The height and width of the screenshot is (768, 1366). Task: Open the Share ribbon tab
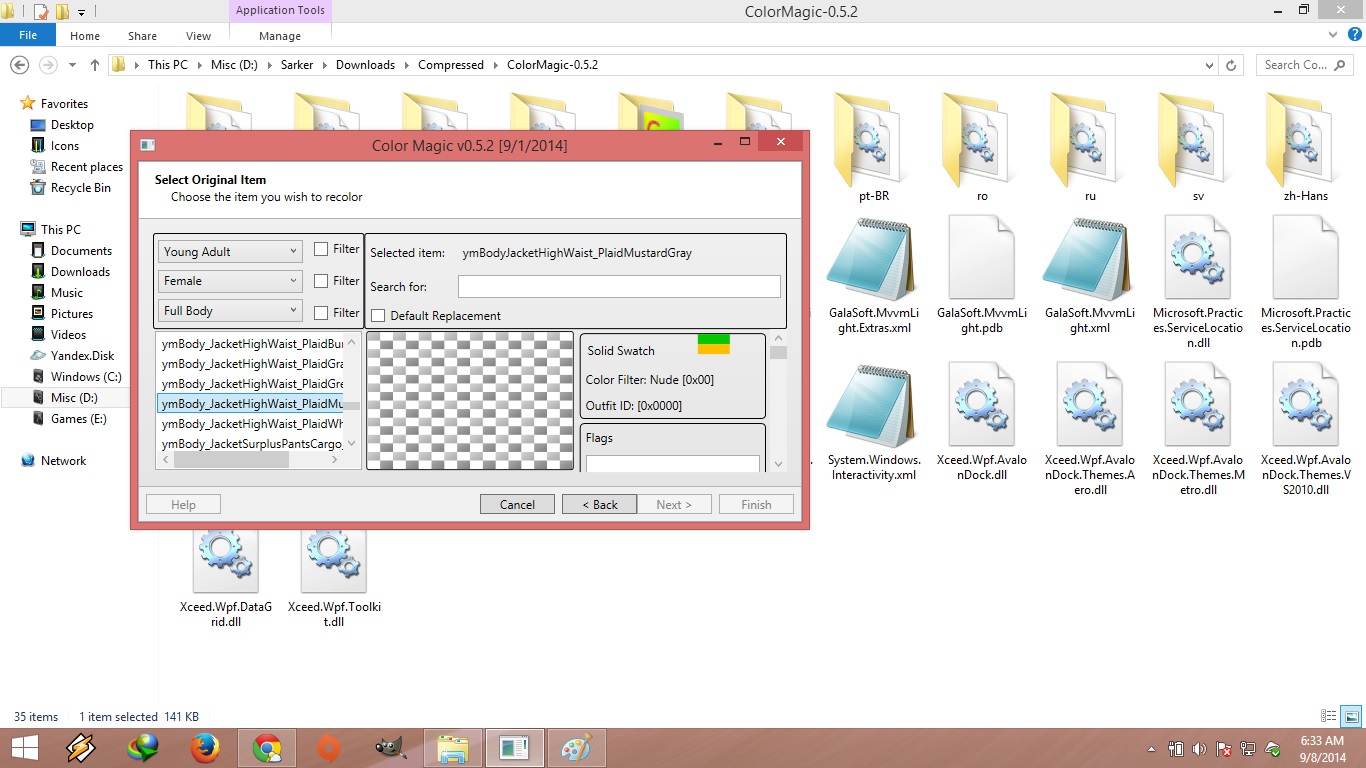pyautogui.click(x=142, y=36)
